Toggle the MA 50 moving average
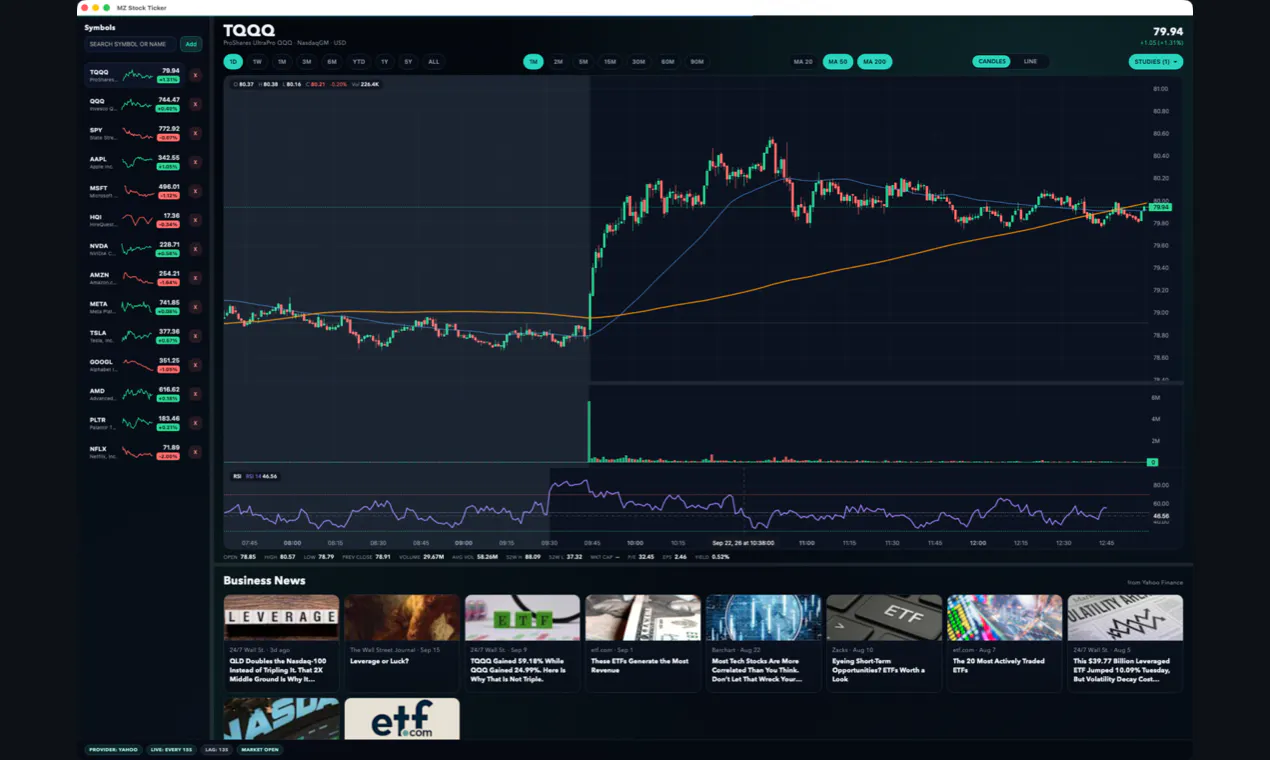Image resolution: width=1270 pixels, height=760 pixels. (837, 62)
